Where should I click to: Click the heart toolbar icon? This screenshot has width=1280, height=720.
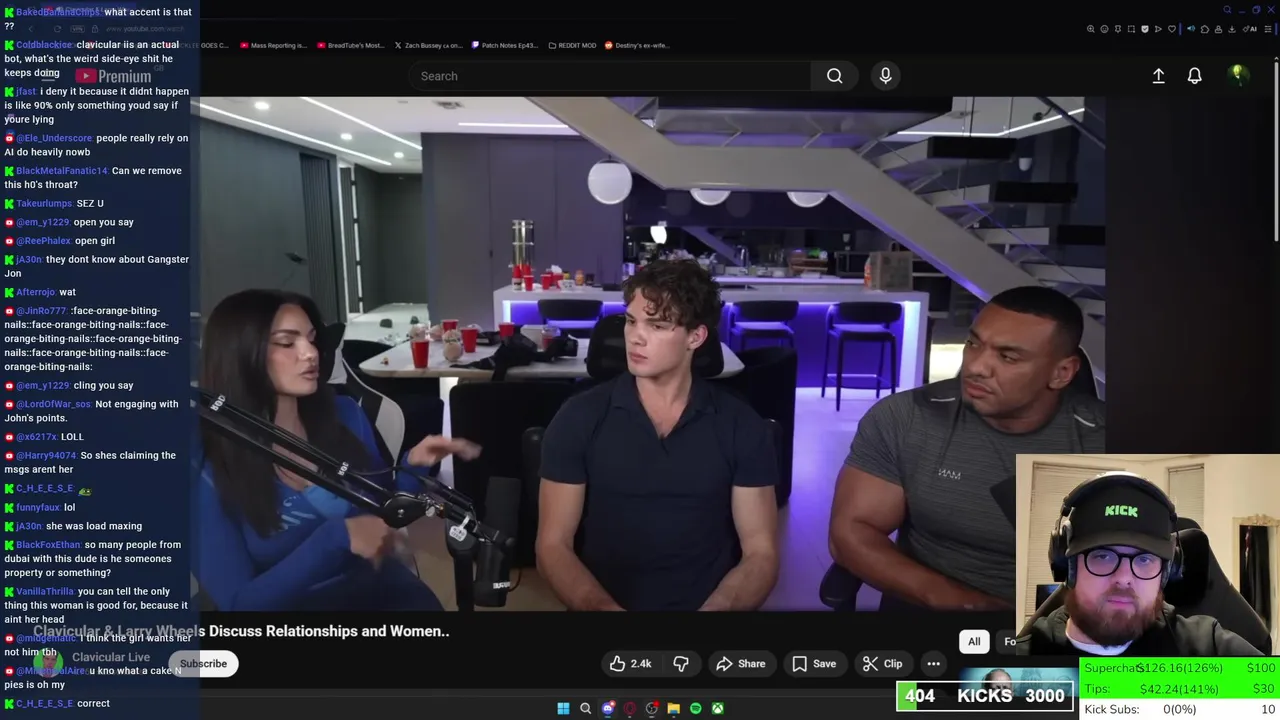[1172, 29]
